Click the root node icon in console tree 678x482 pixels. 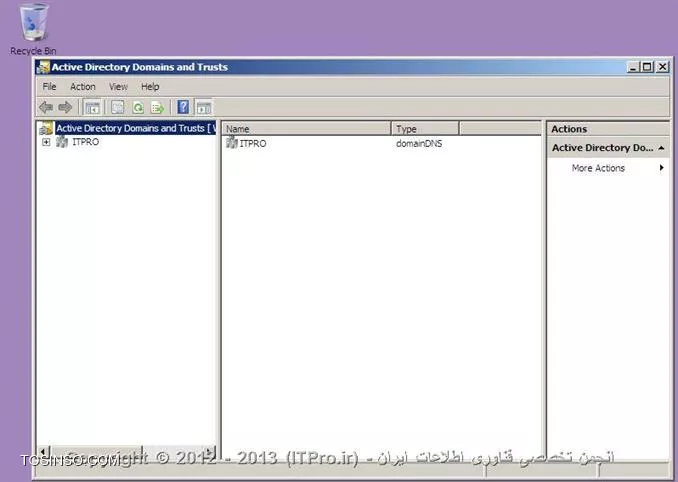click(x=46, y=128)
